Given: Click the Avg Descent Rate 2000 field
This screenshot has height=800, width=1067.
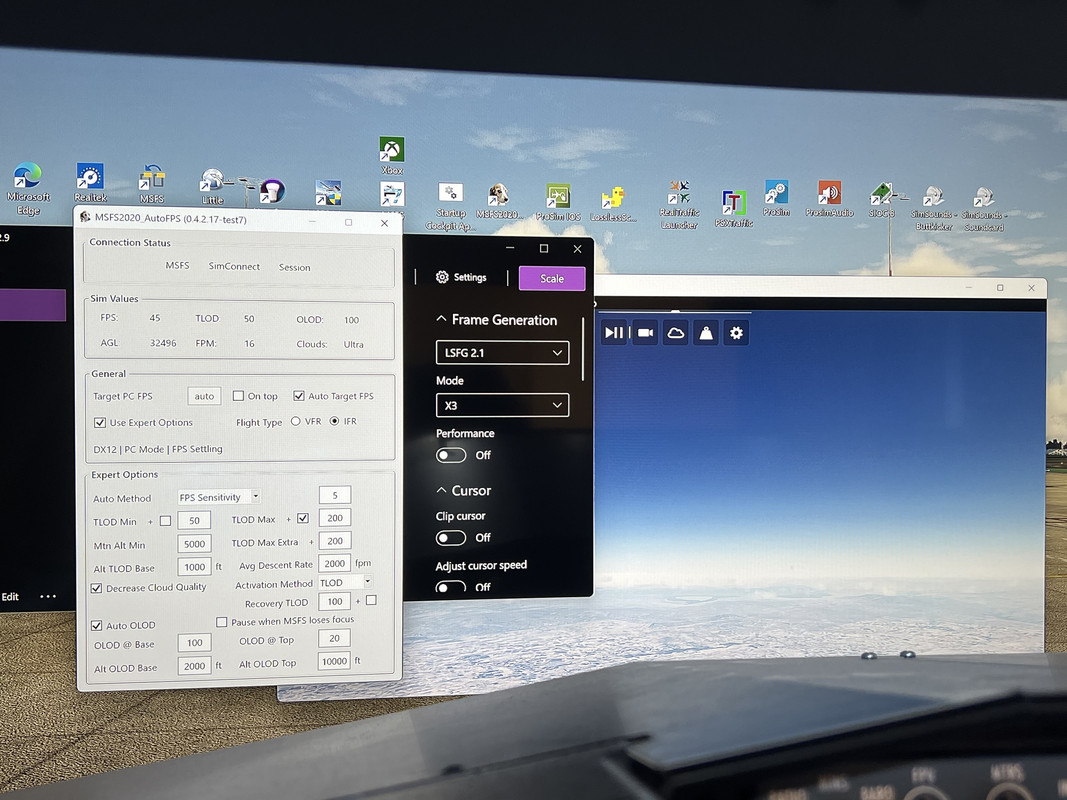Looking at the screenshot, I should 335,563.
